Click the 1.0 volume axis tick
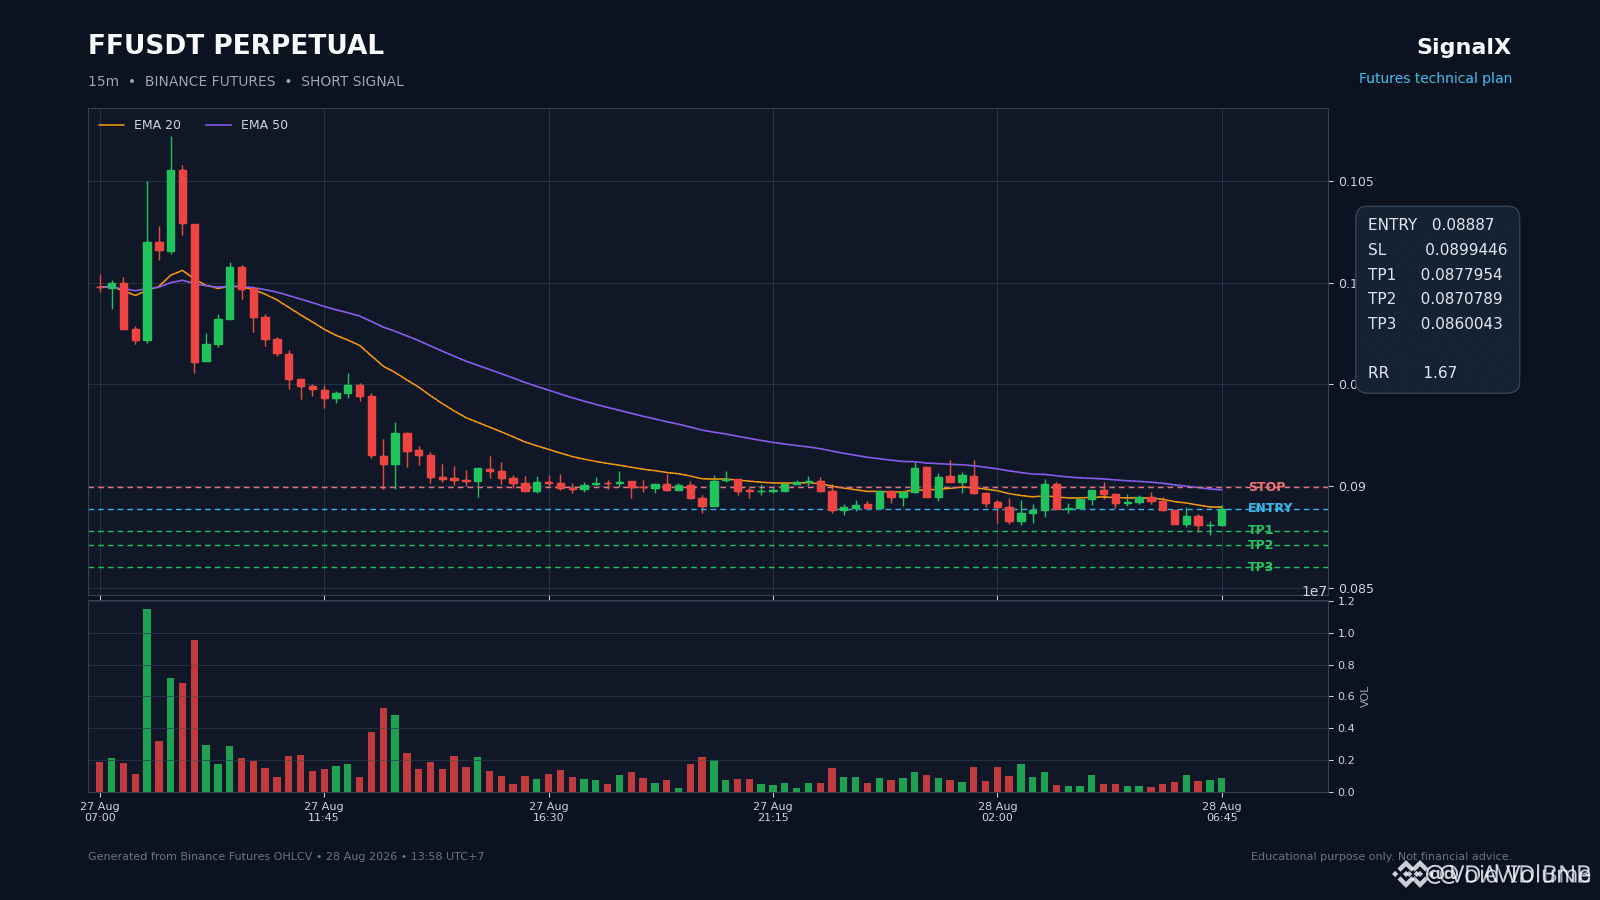This screenshot has height=900, width=1600. pos(1346,633)
